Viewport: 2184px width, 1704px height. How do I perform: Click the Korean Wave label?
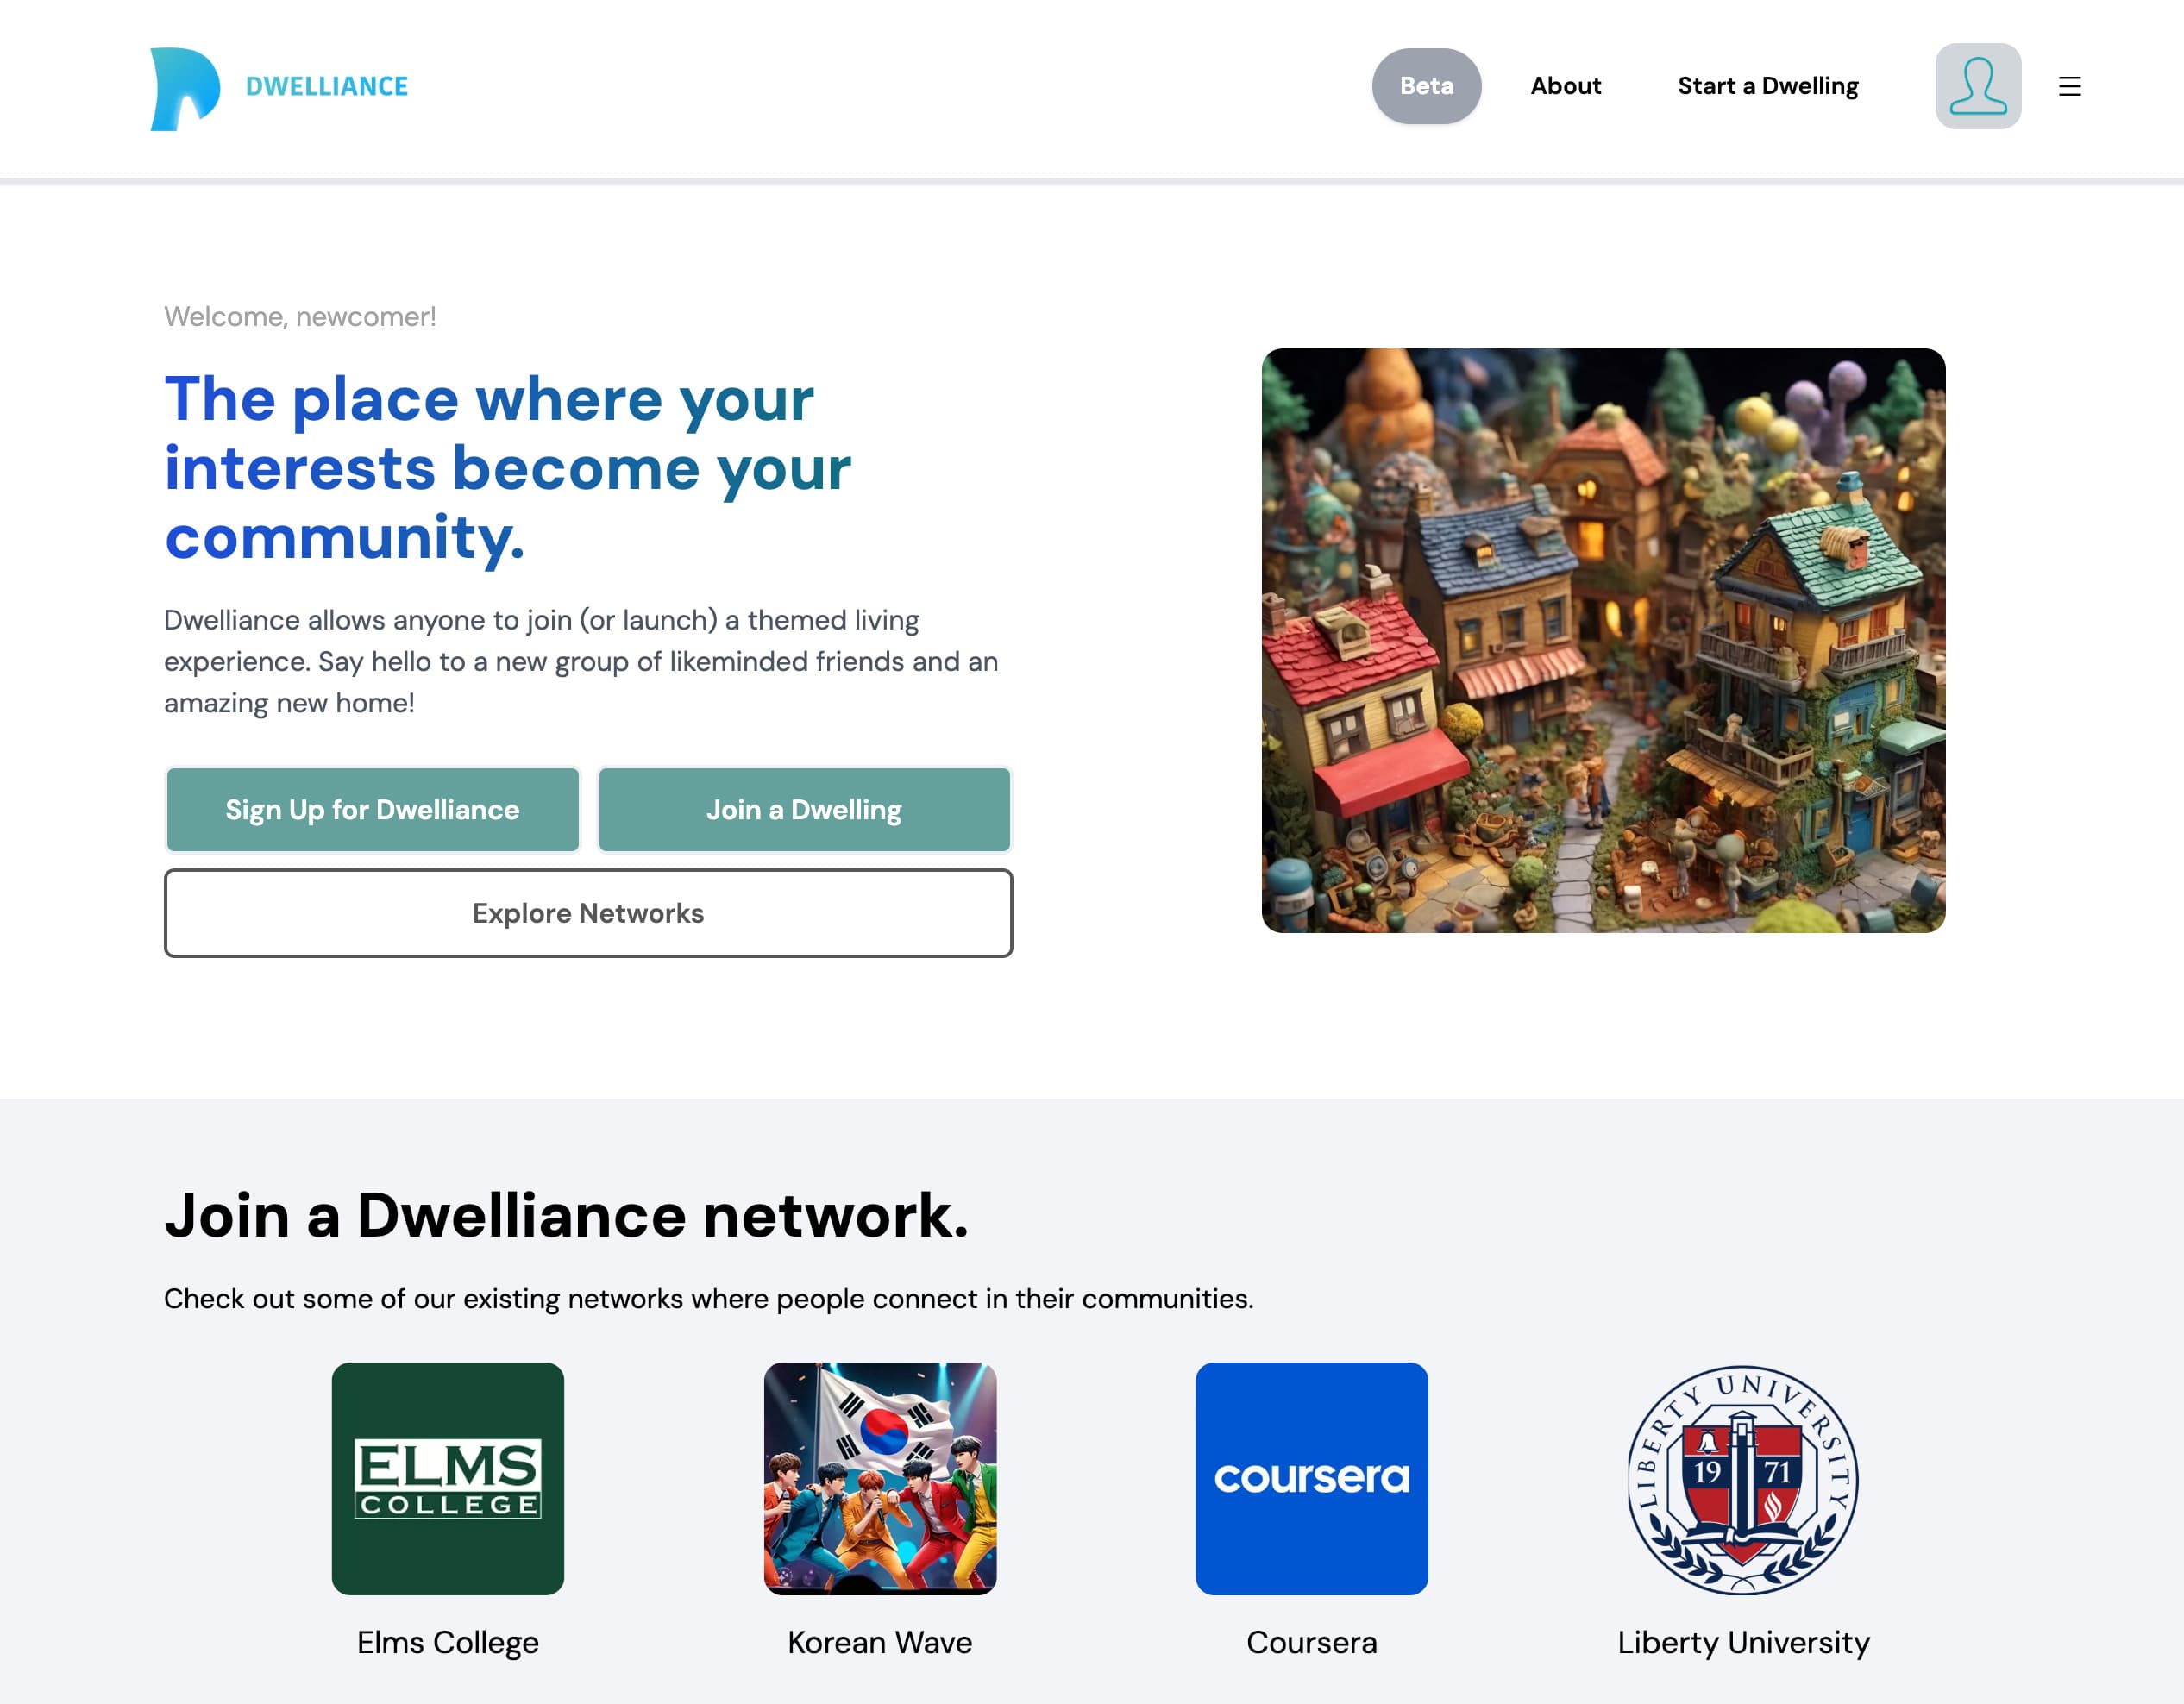pyautogui.click(x=879, y=1641)
